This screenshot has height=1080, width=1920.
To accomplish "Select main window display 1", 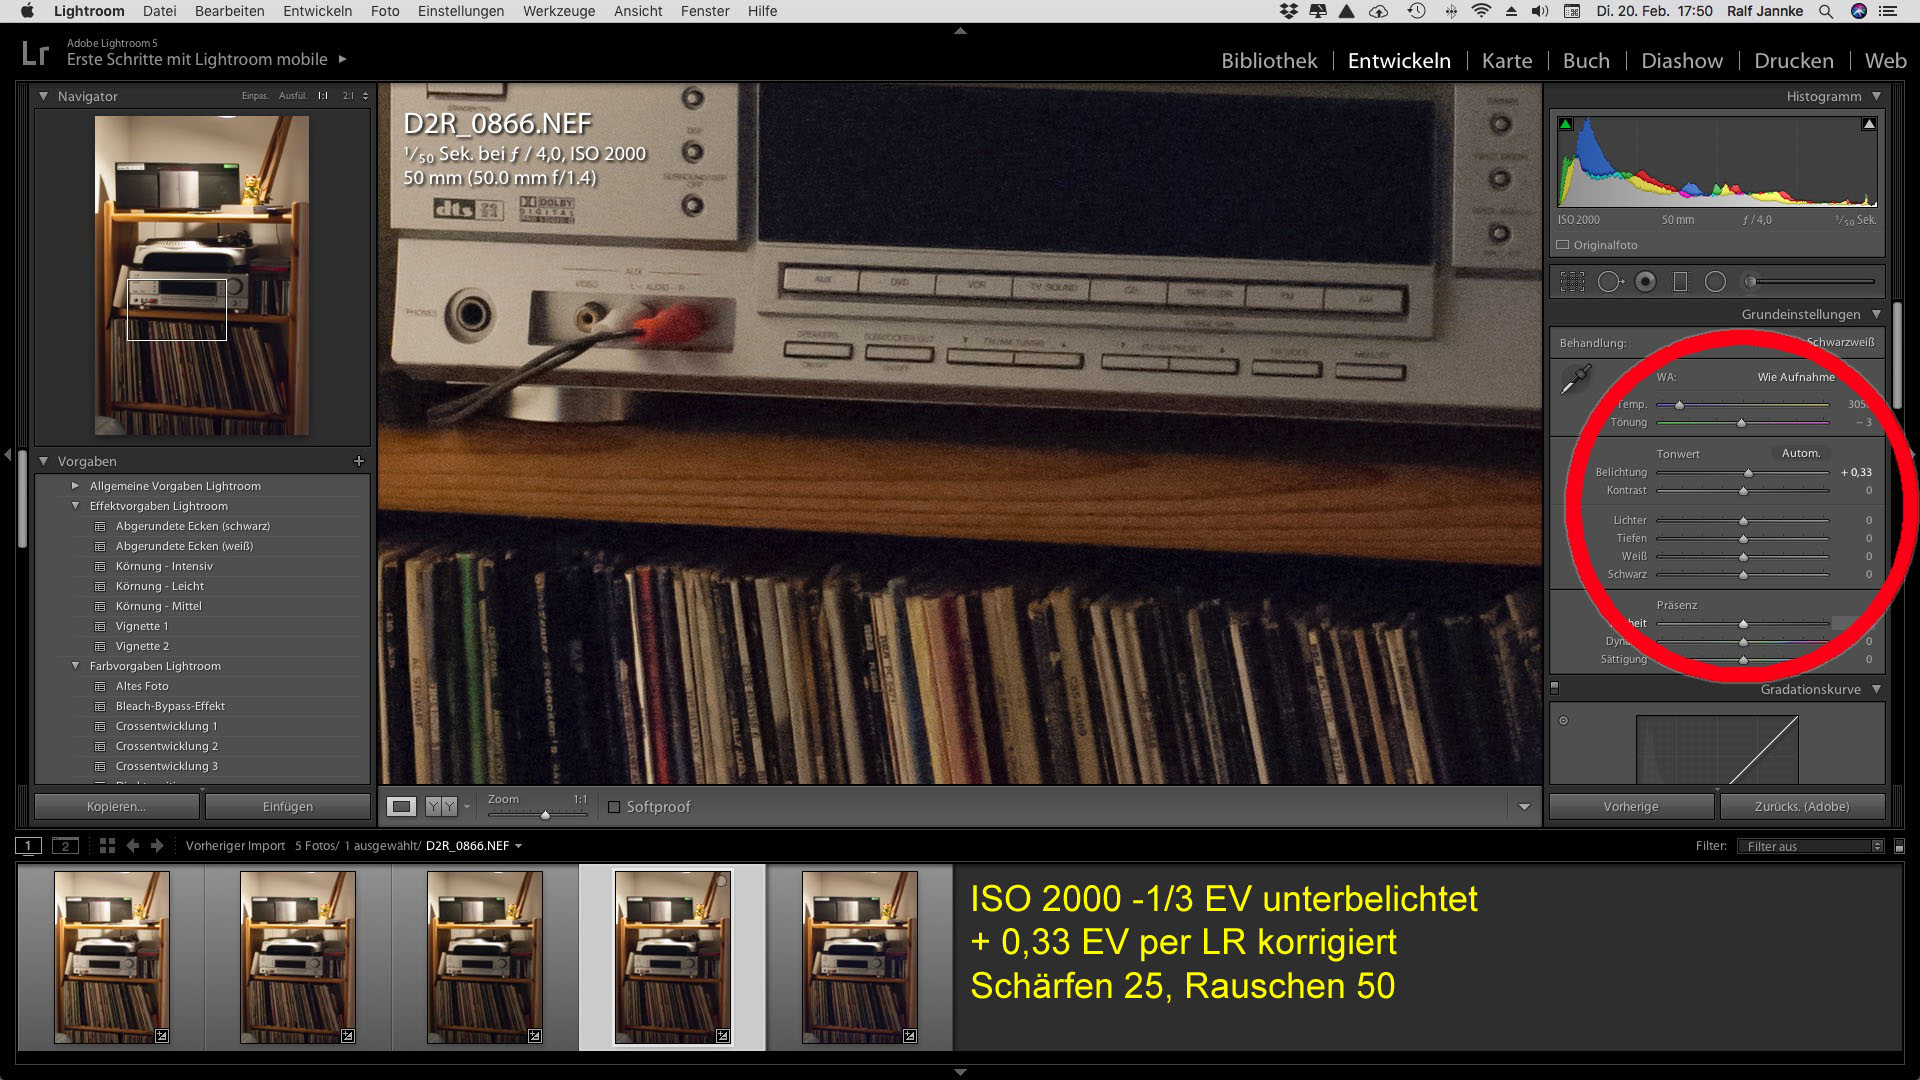I will pyautogui.click(x=29, y=845).
